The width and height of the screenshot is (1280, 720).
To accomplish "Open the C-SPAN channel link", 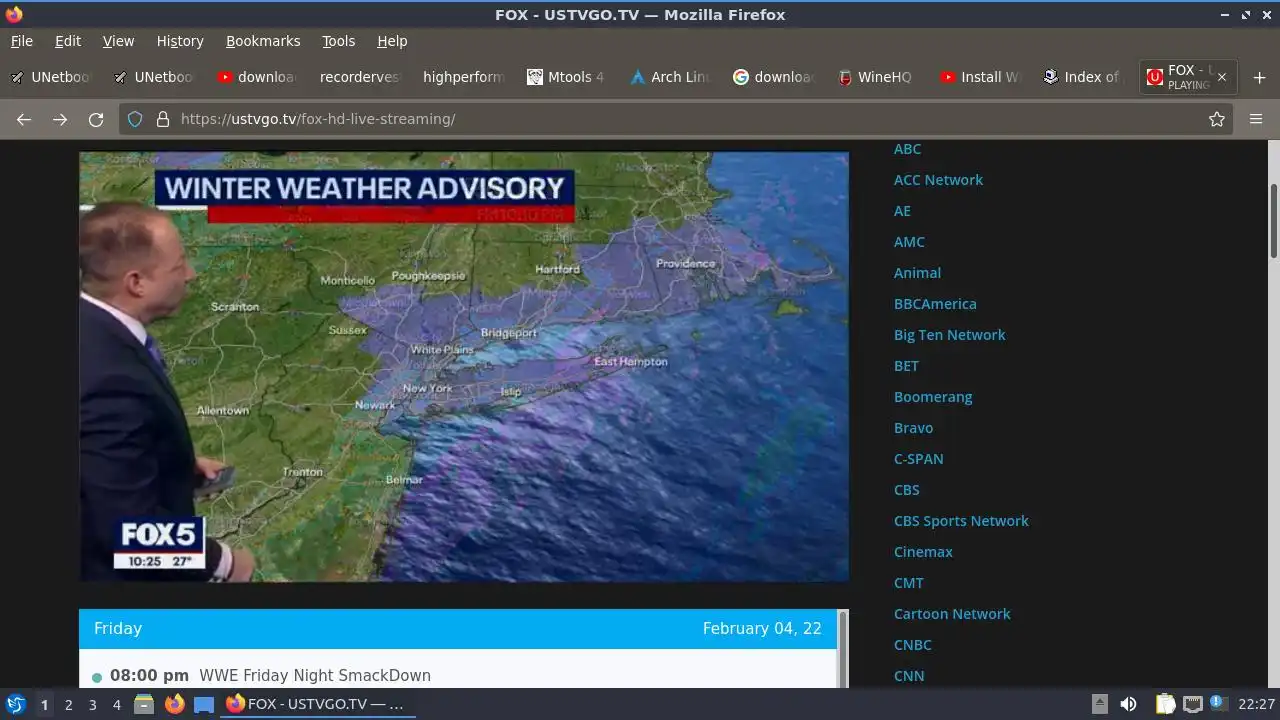I will tap(918, 459).
